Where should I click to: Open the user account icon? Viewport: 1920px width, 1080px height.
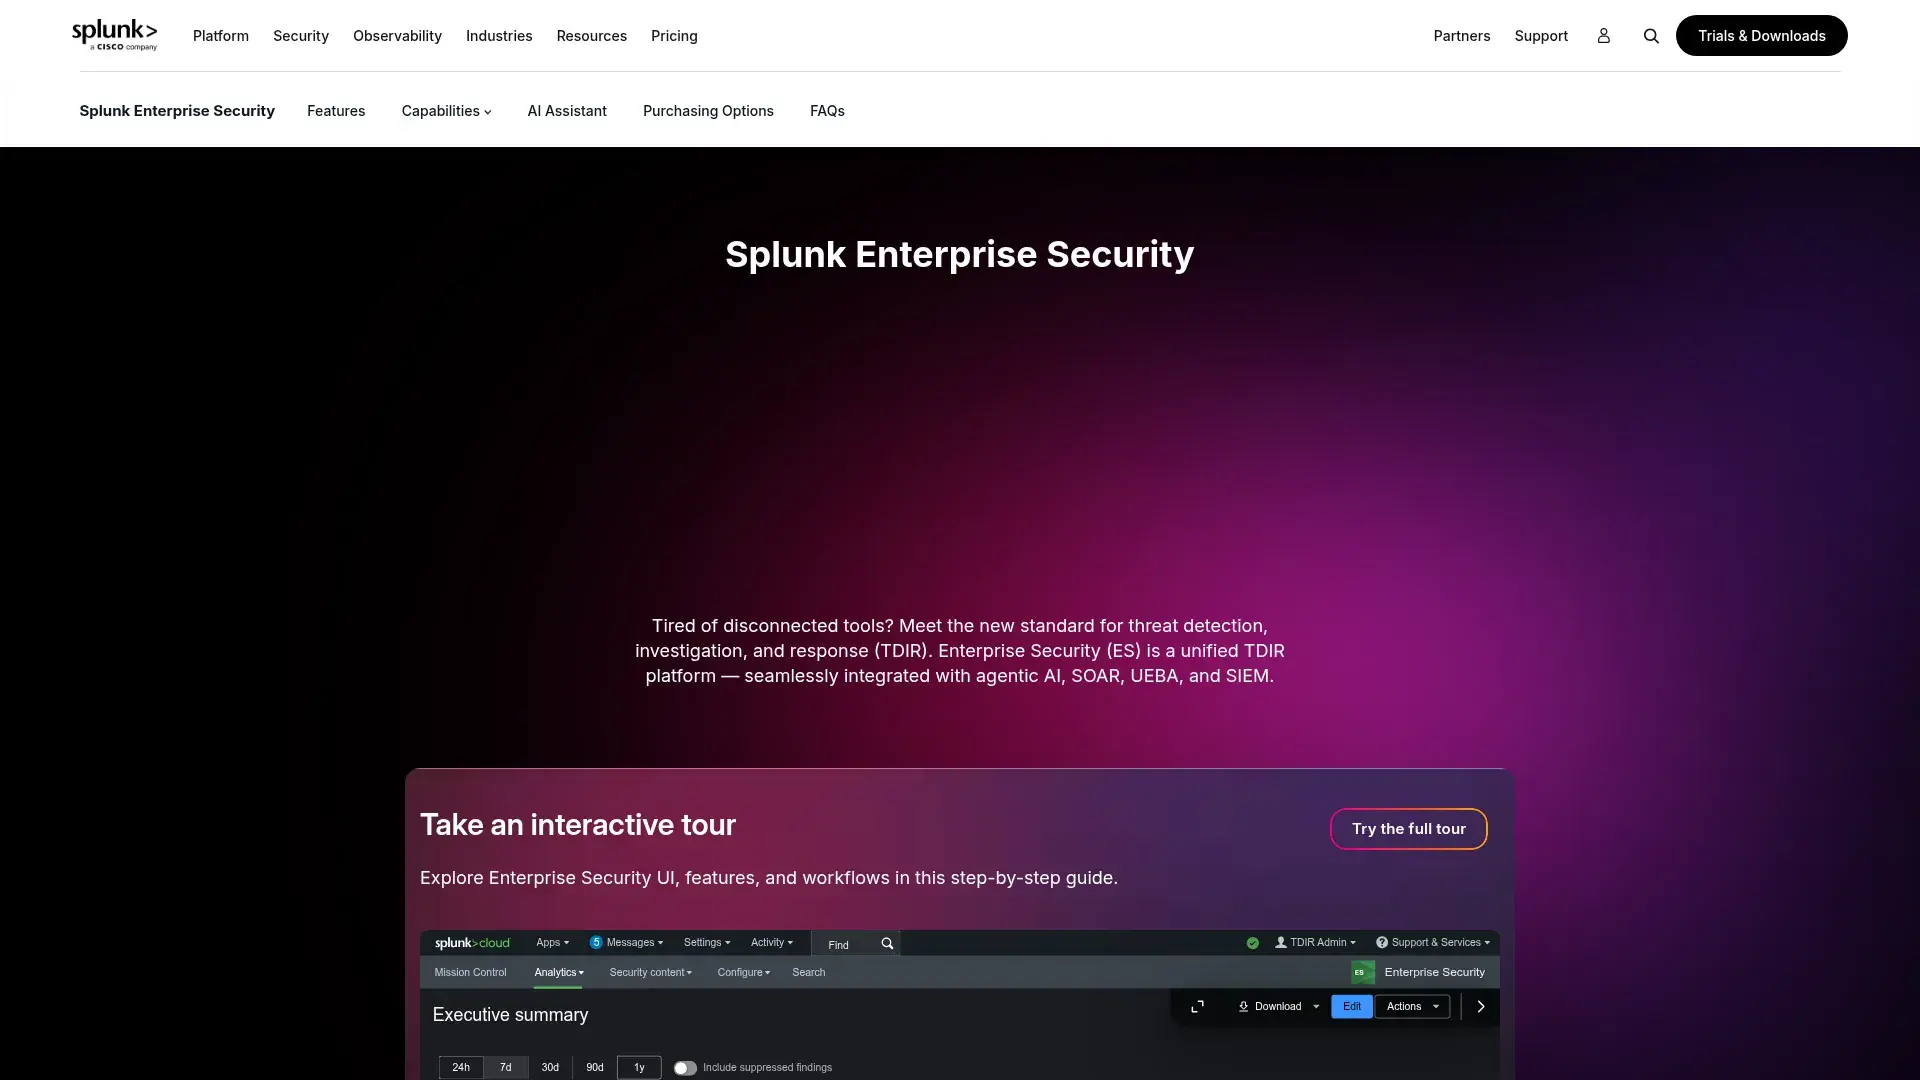[x=1603, y=36]
